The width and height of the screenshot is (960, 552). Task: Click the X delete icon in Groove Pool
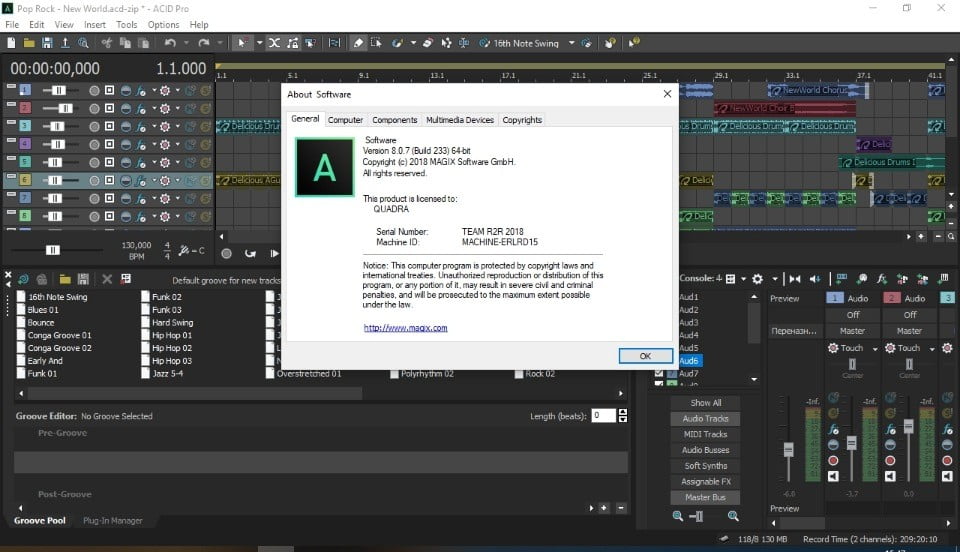coord(107,279)
